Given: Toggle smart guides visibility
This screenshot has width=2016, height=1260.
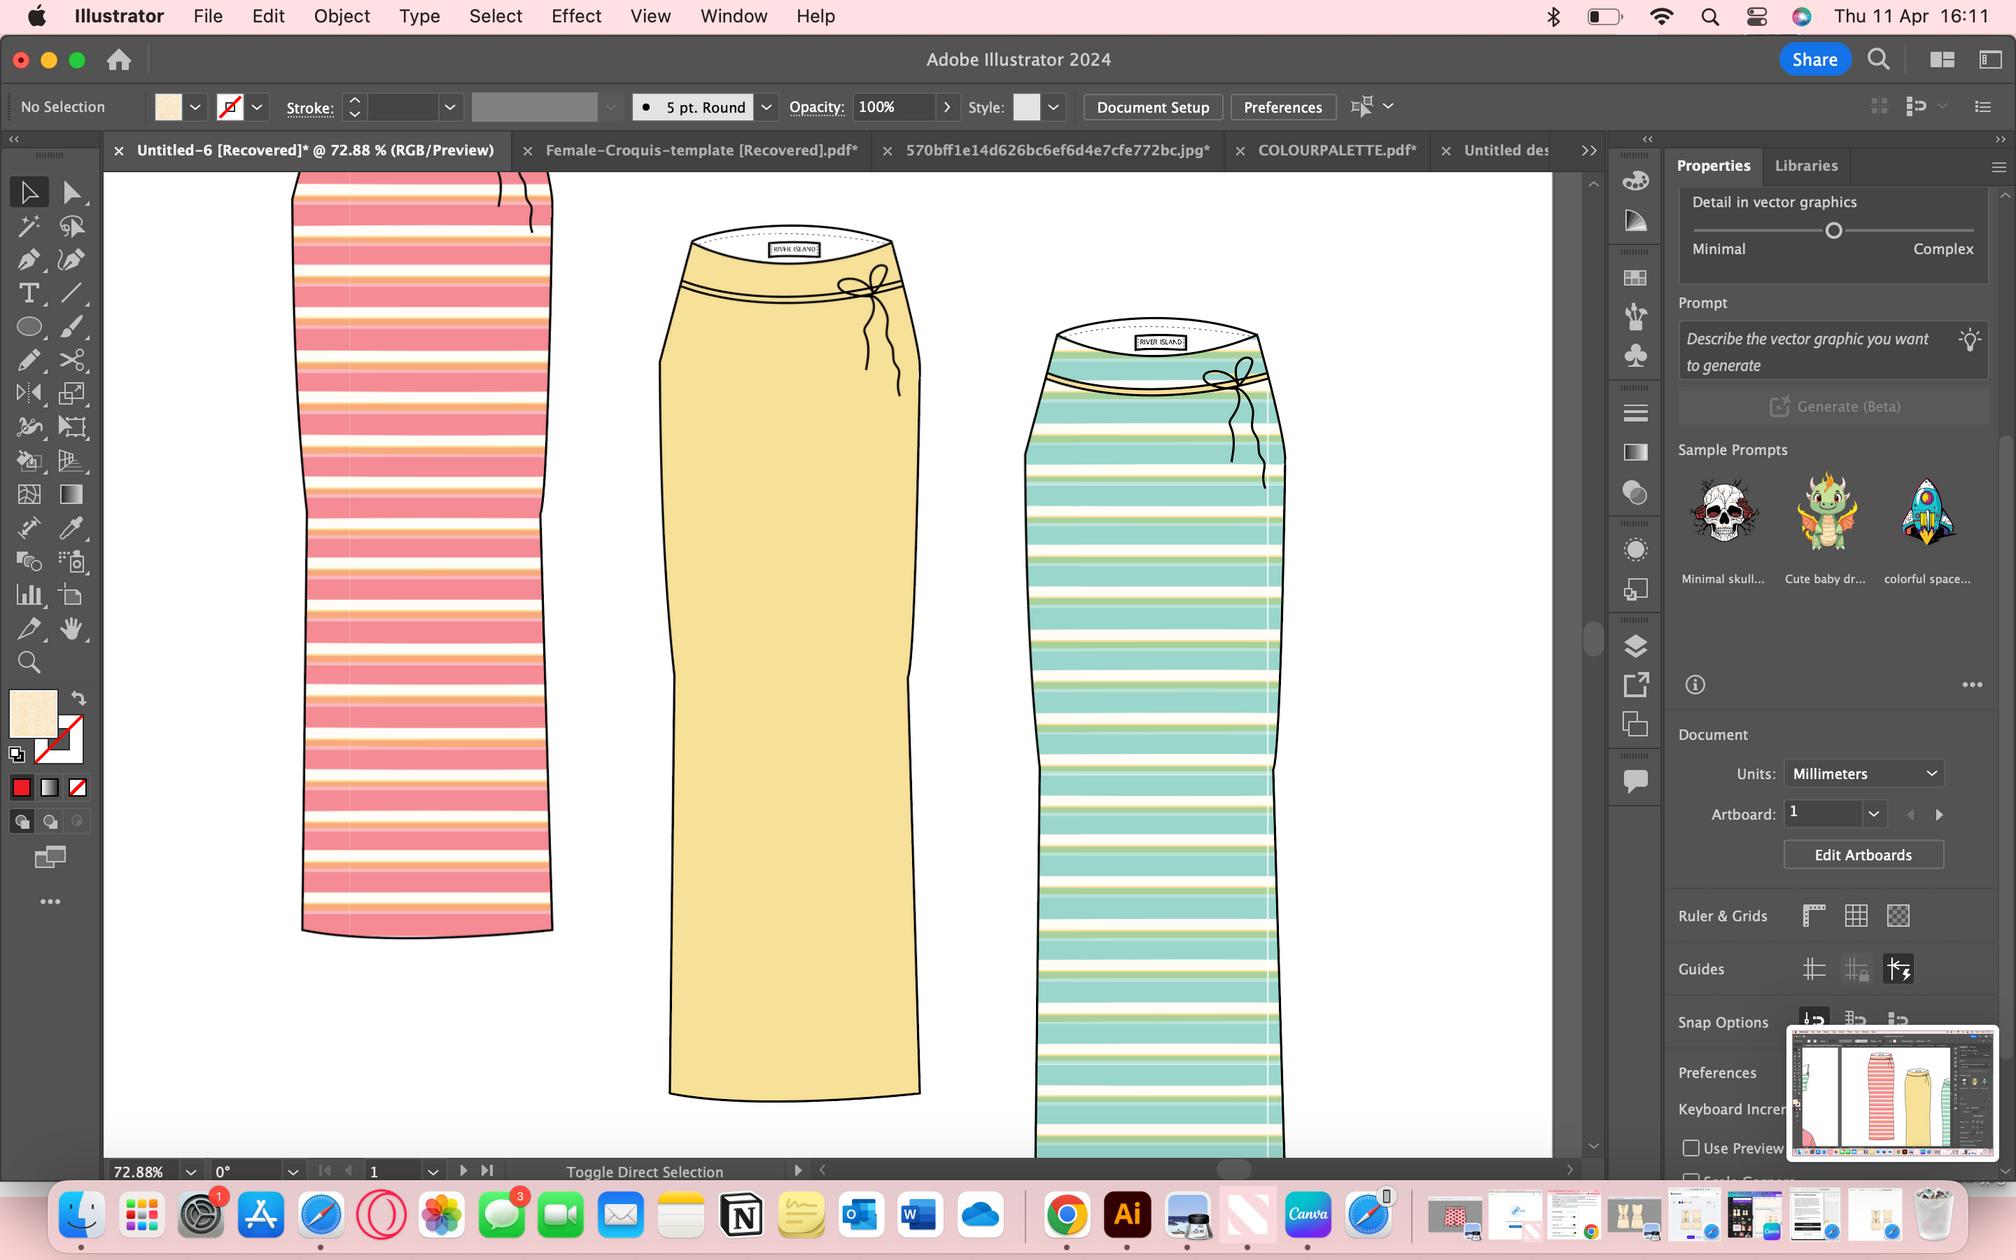Looking at the screenshot, I should (x=1898, y=969).
